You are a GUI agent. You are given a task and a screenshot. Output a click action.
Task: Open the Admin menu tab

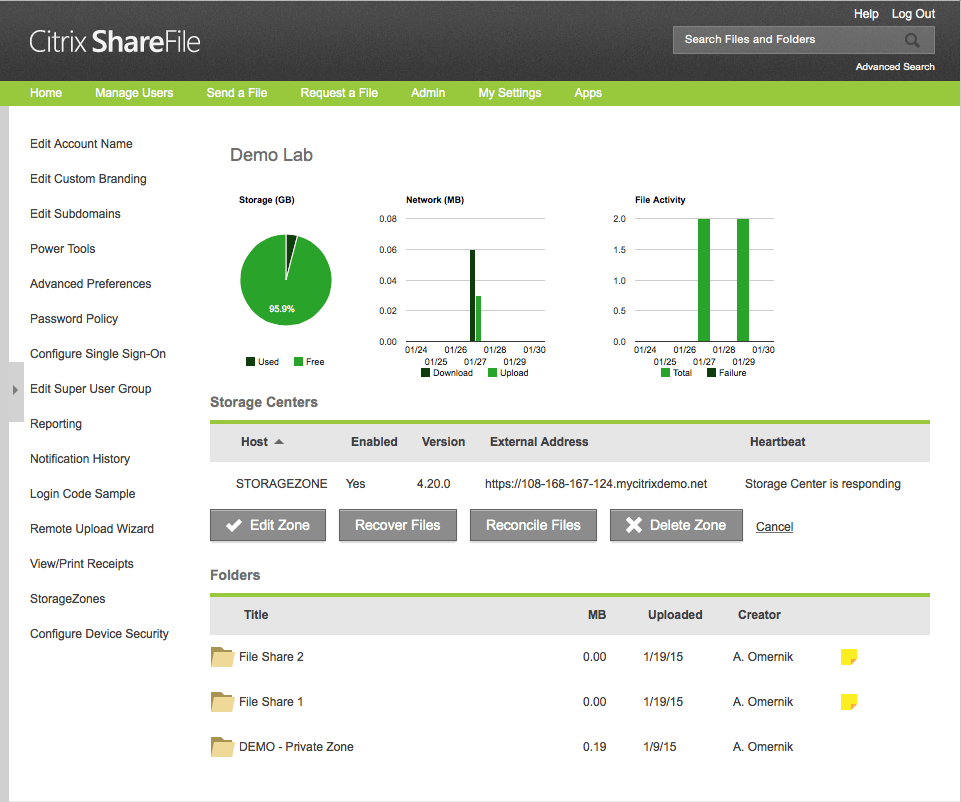pos(428,93)
